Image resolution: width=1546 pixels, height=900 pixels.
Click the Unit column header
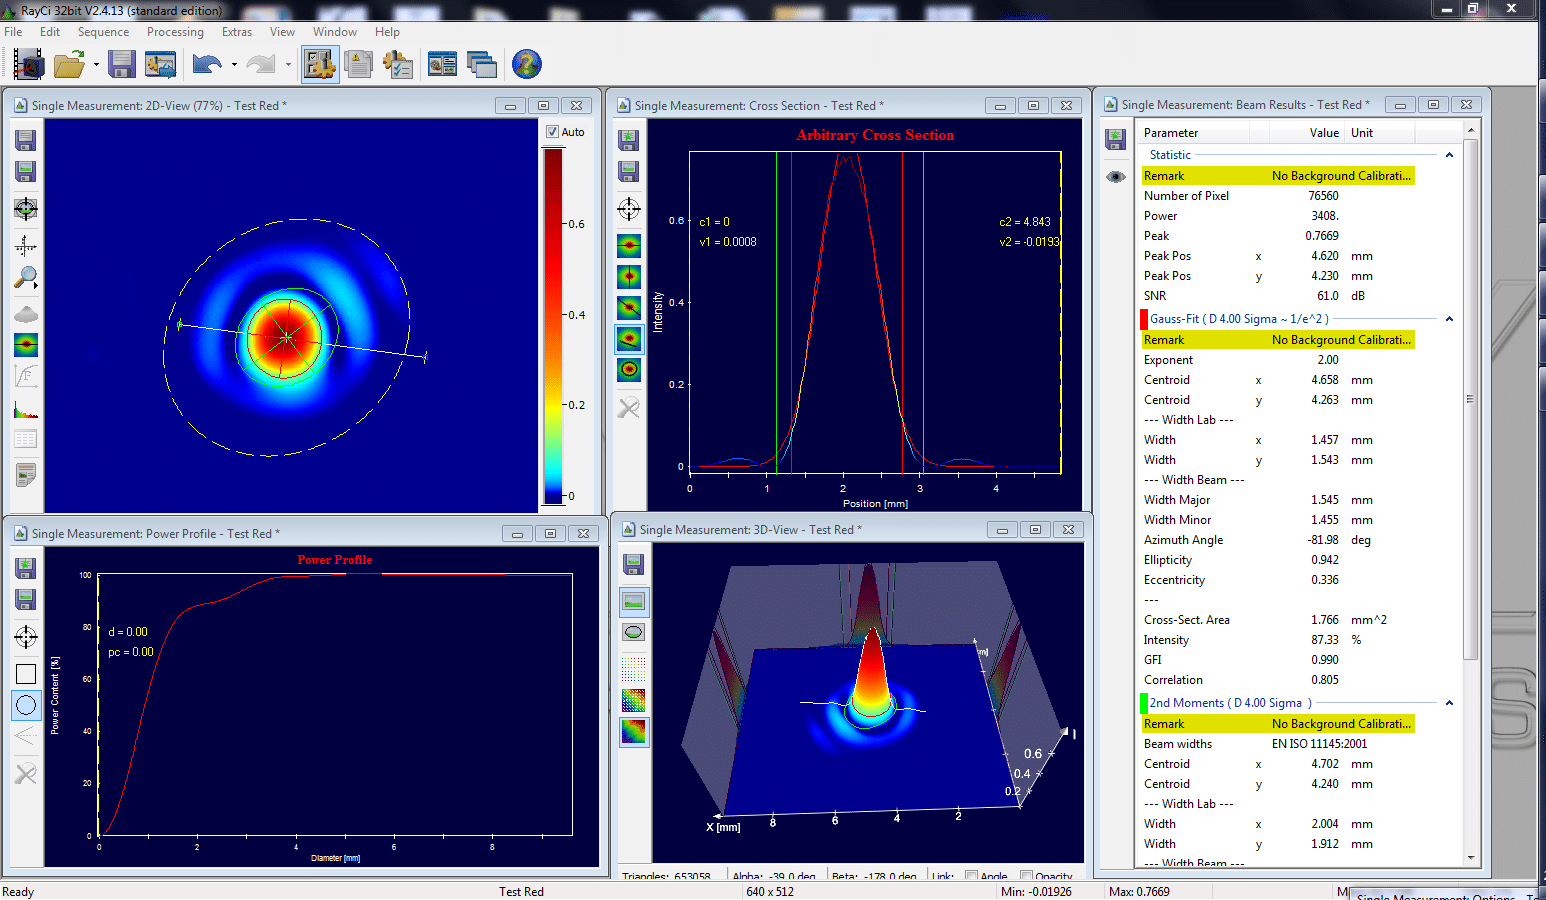[1361, 133]
